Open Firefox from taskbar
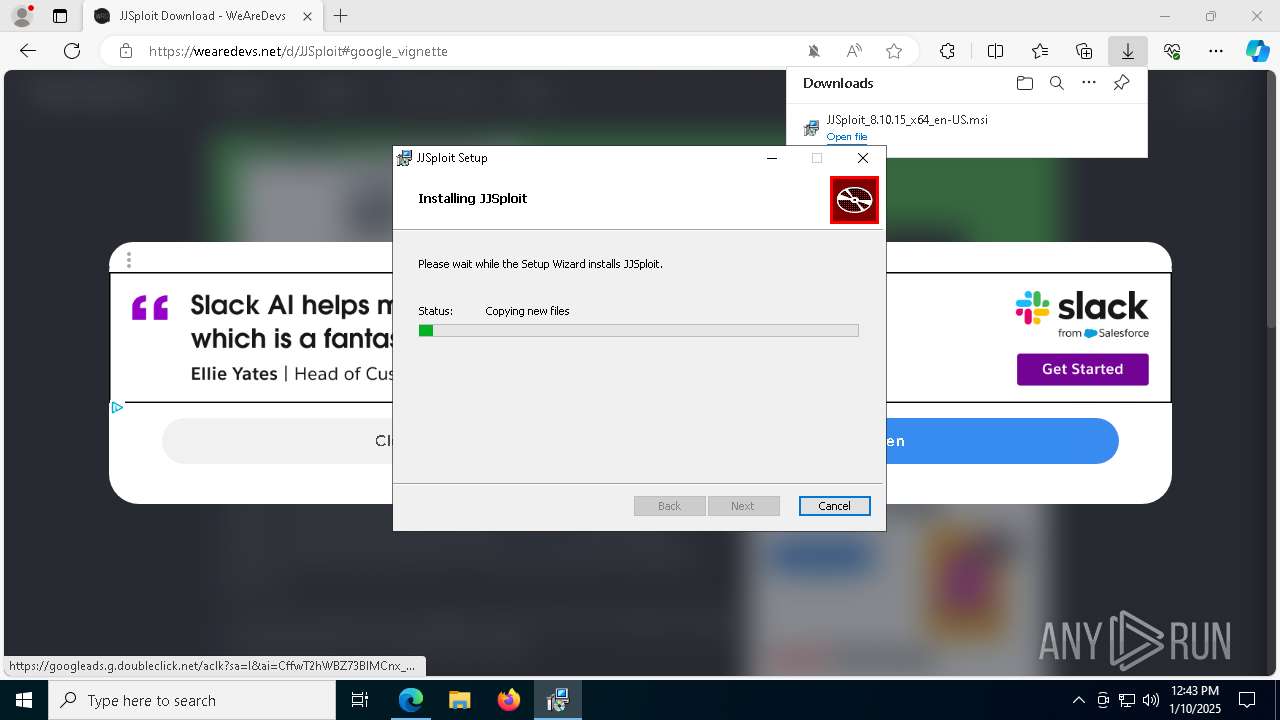The height and width of the screenshot is (720, 1280). (509, 700)
